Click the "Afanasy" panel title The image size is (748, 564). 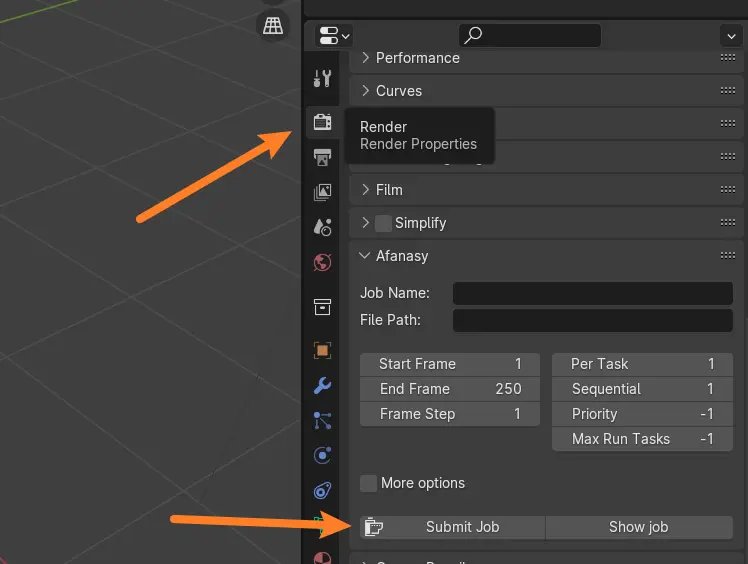point(402,256)
